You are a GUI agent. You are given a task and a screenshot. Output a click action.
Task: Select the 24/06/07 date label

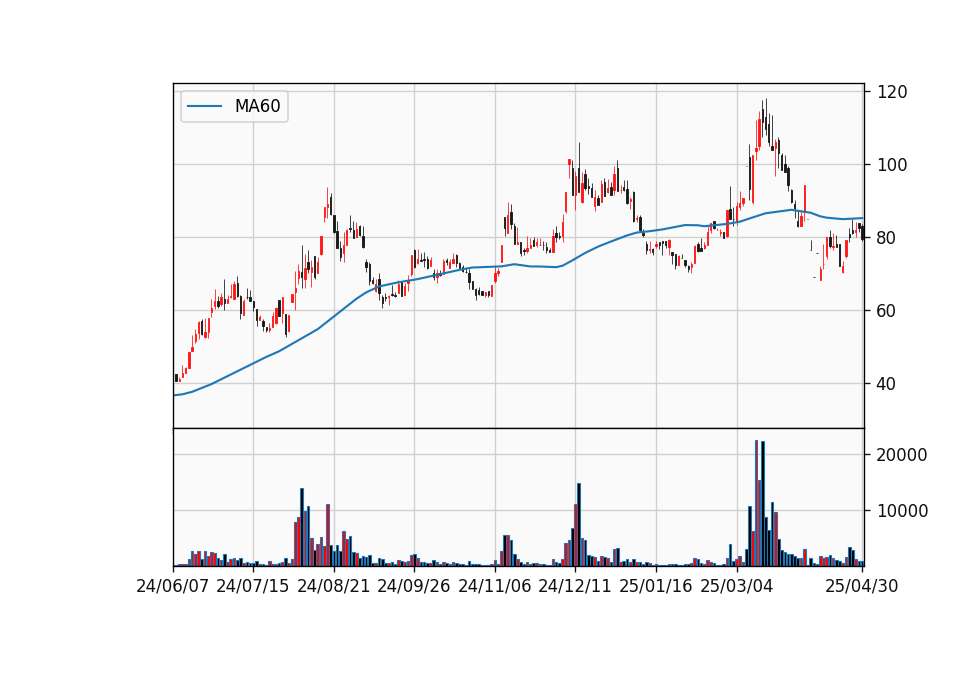172,586
